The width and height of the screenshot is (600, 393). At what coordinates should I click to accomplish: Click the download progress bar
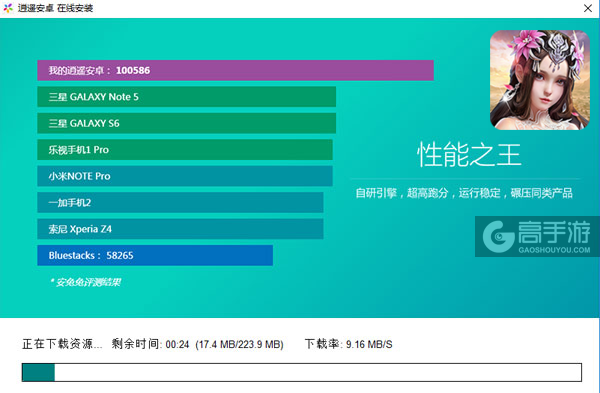tap(302, 372)
